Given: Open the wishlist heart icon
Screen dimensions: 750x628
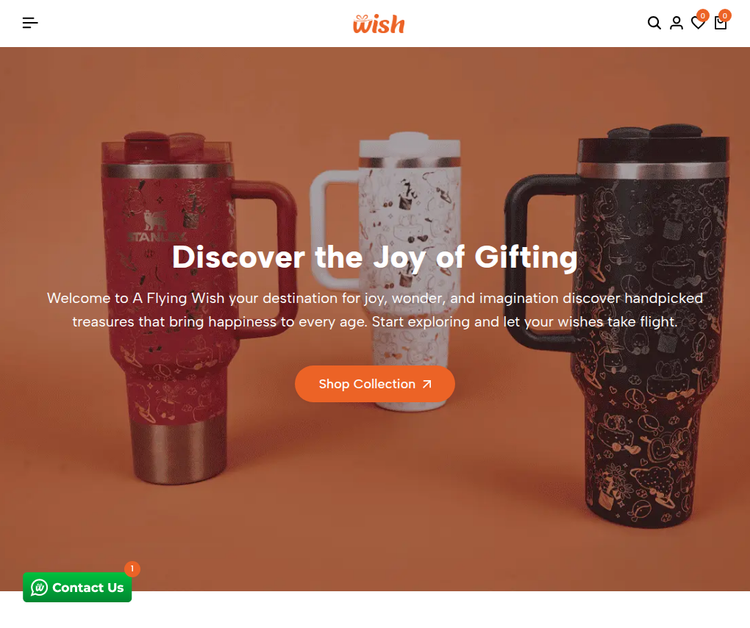Looking at the screenshot, I should point(698,23).
